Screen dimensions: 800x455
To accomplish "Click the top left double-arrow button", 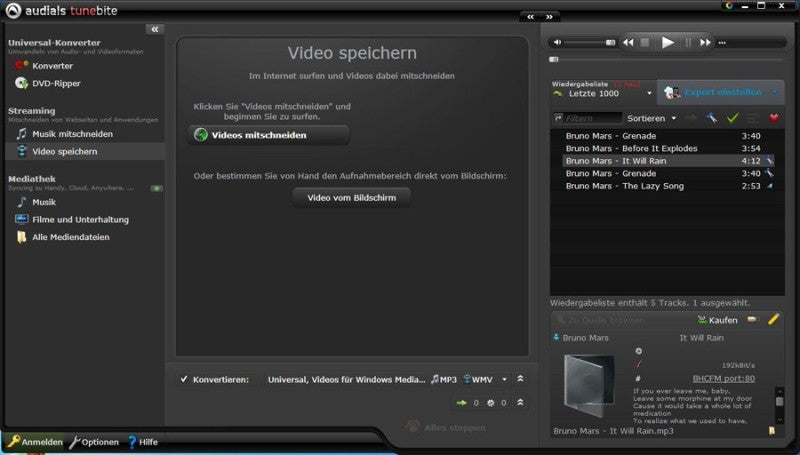I will tap(531, 17).
